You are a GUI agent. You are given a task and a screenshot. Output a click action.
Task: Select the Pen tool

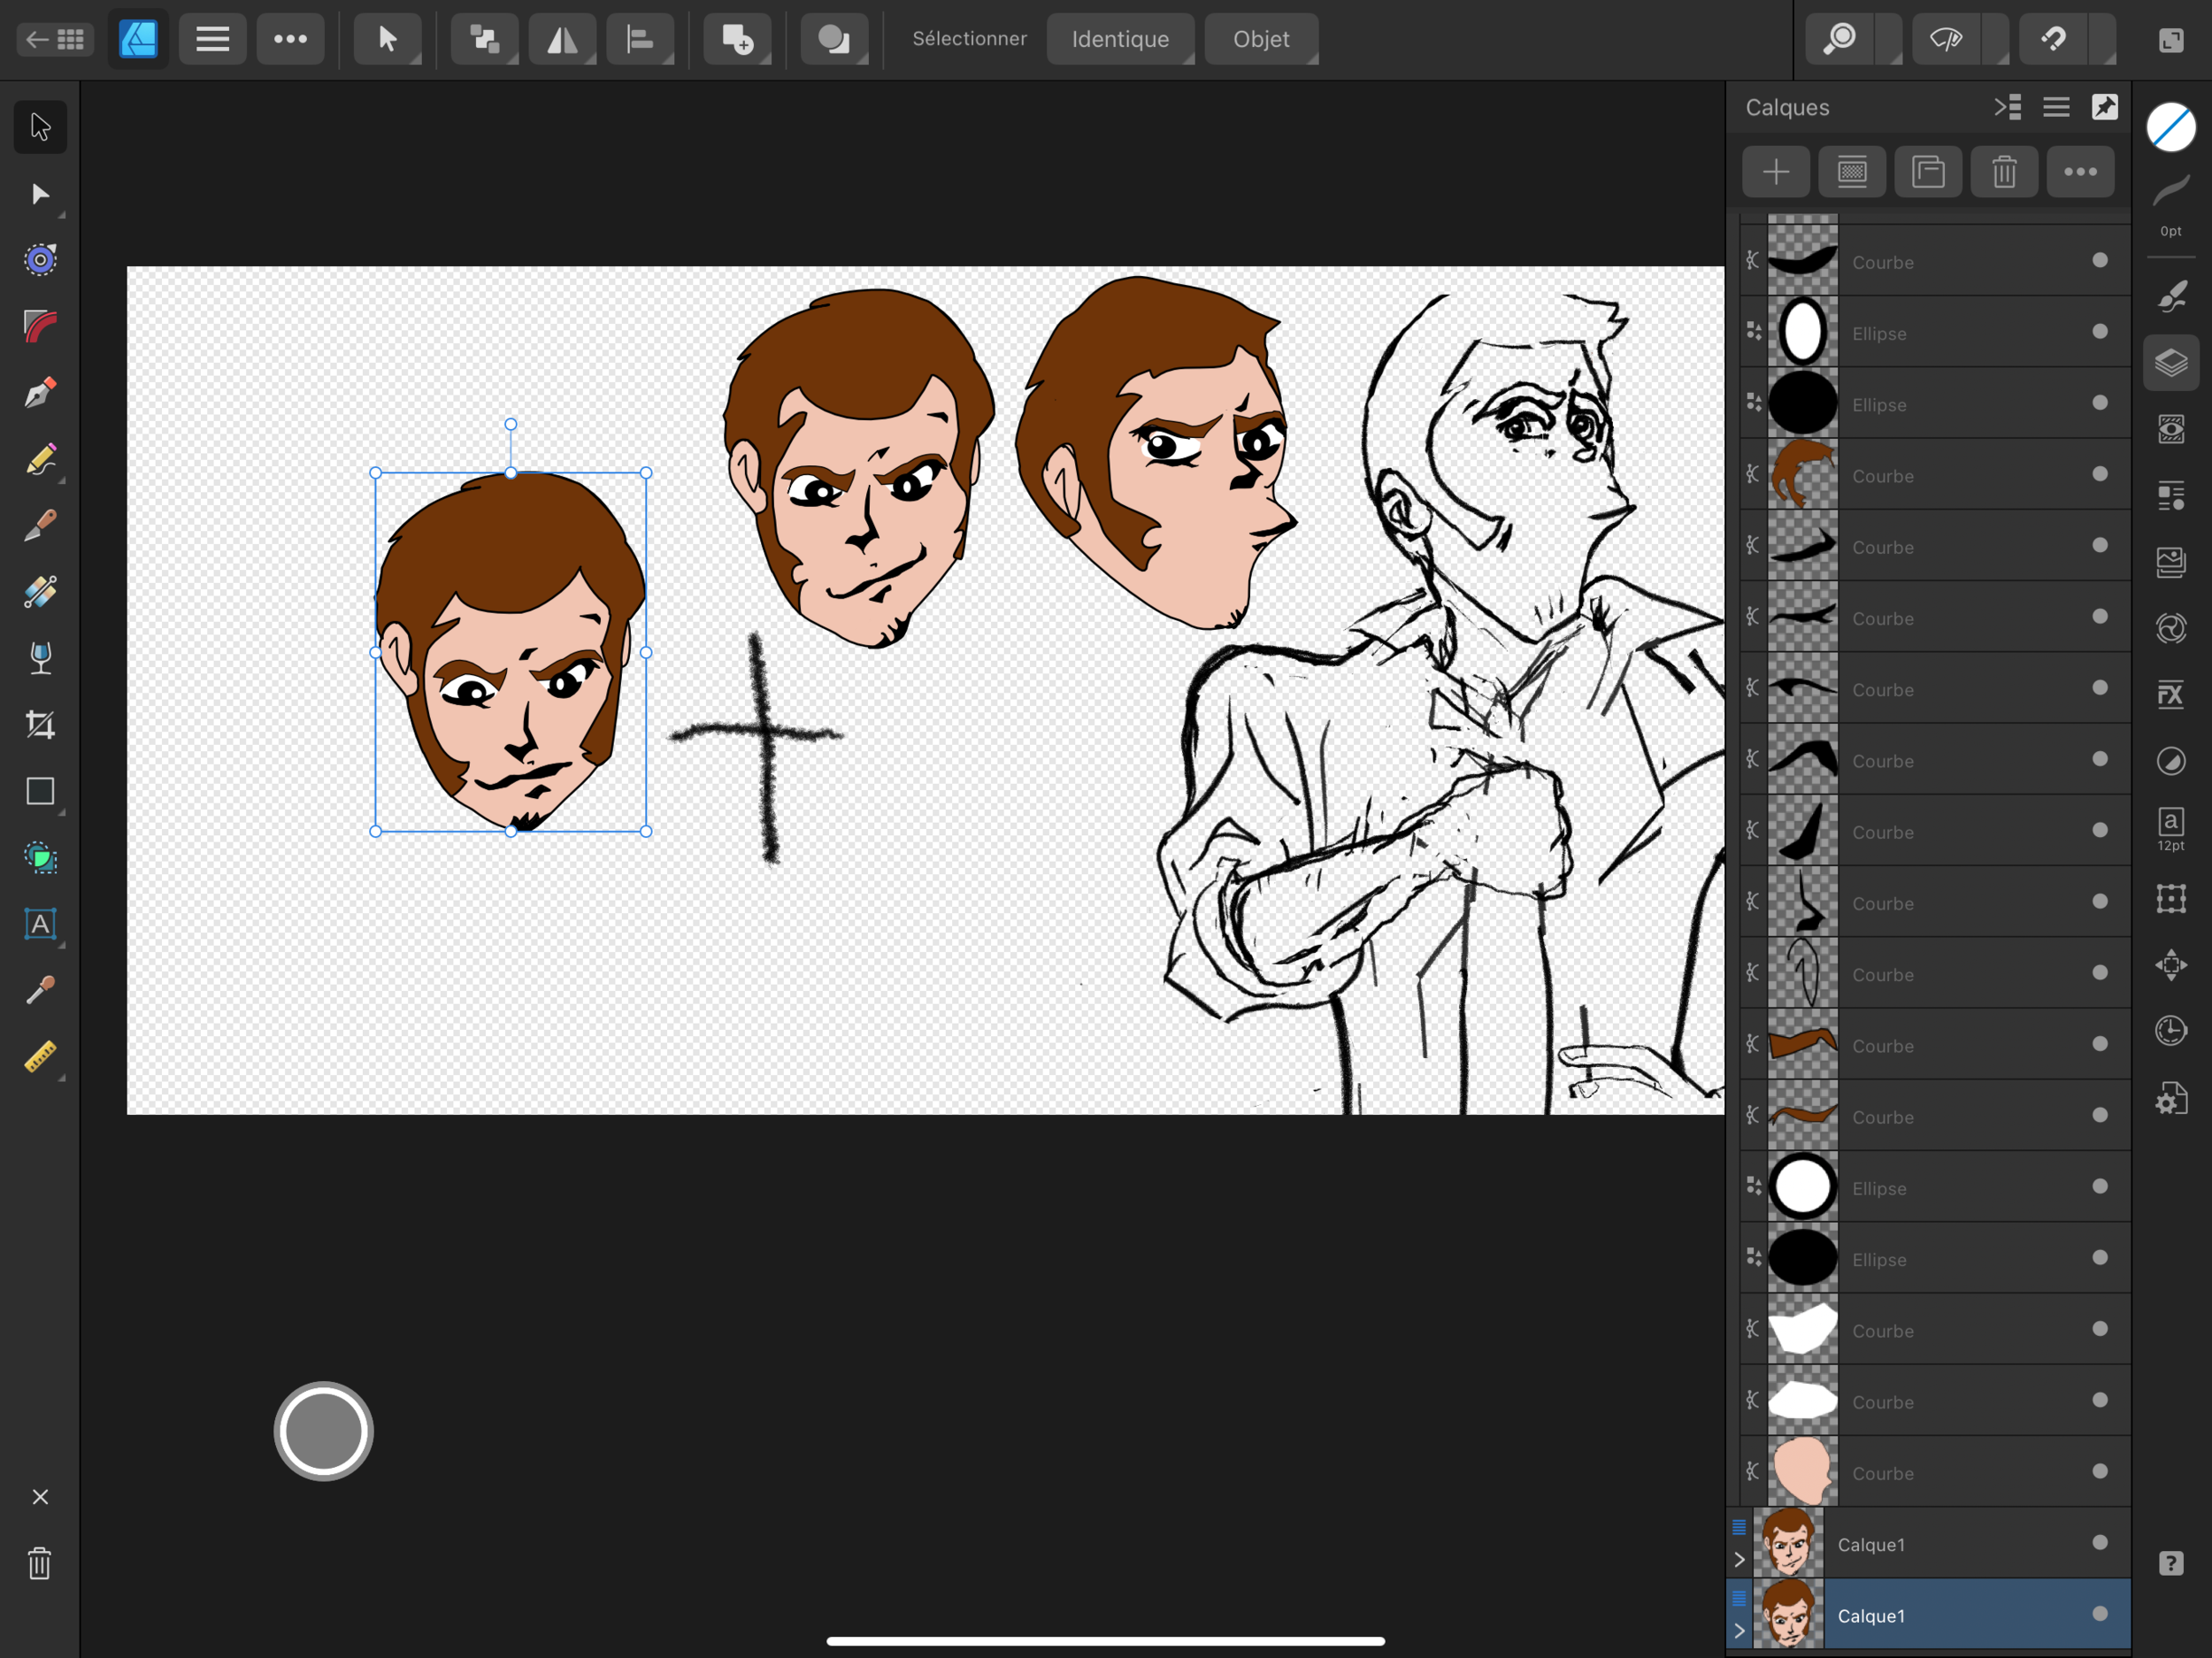[x=40, y=393]
